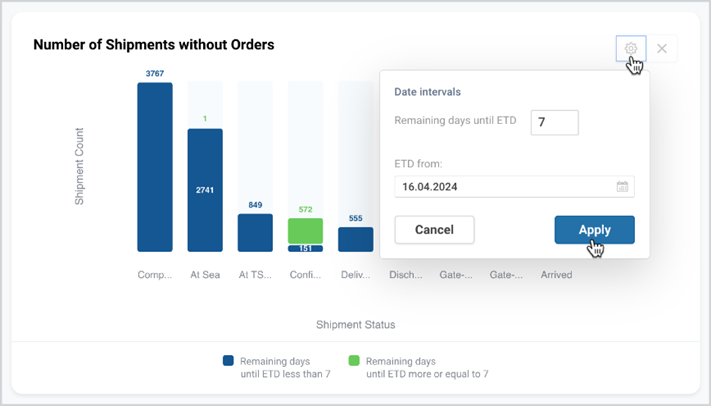Select the ETD from date field
The width and height of the screenshot is (711, 406).
[514, 186]
